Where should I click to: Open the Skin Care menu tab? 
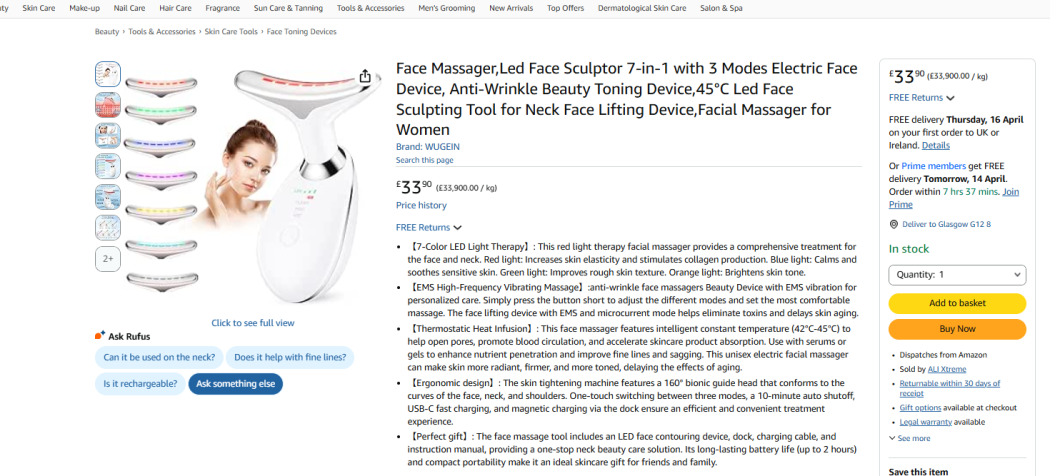click(39, 8)
